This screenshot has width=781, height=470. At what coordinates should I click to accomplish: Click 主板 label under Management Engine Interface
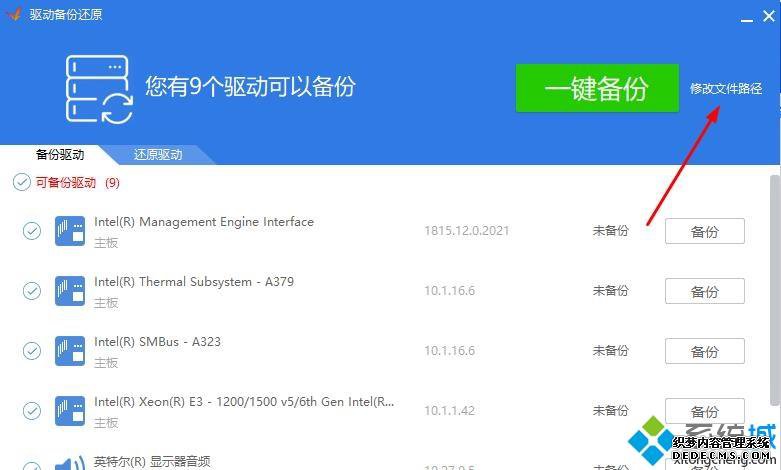pos(106,243)
